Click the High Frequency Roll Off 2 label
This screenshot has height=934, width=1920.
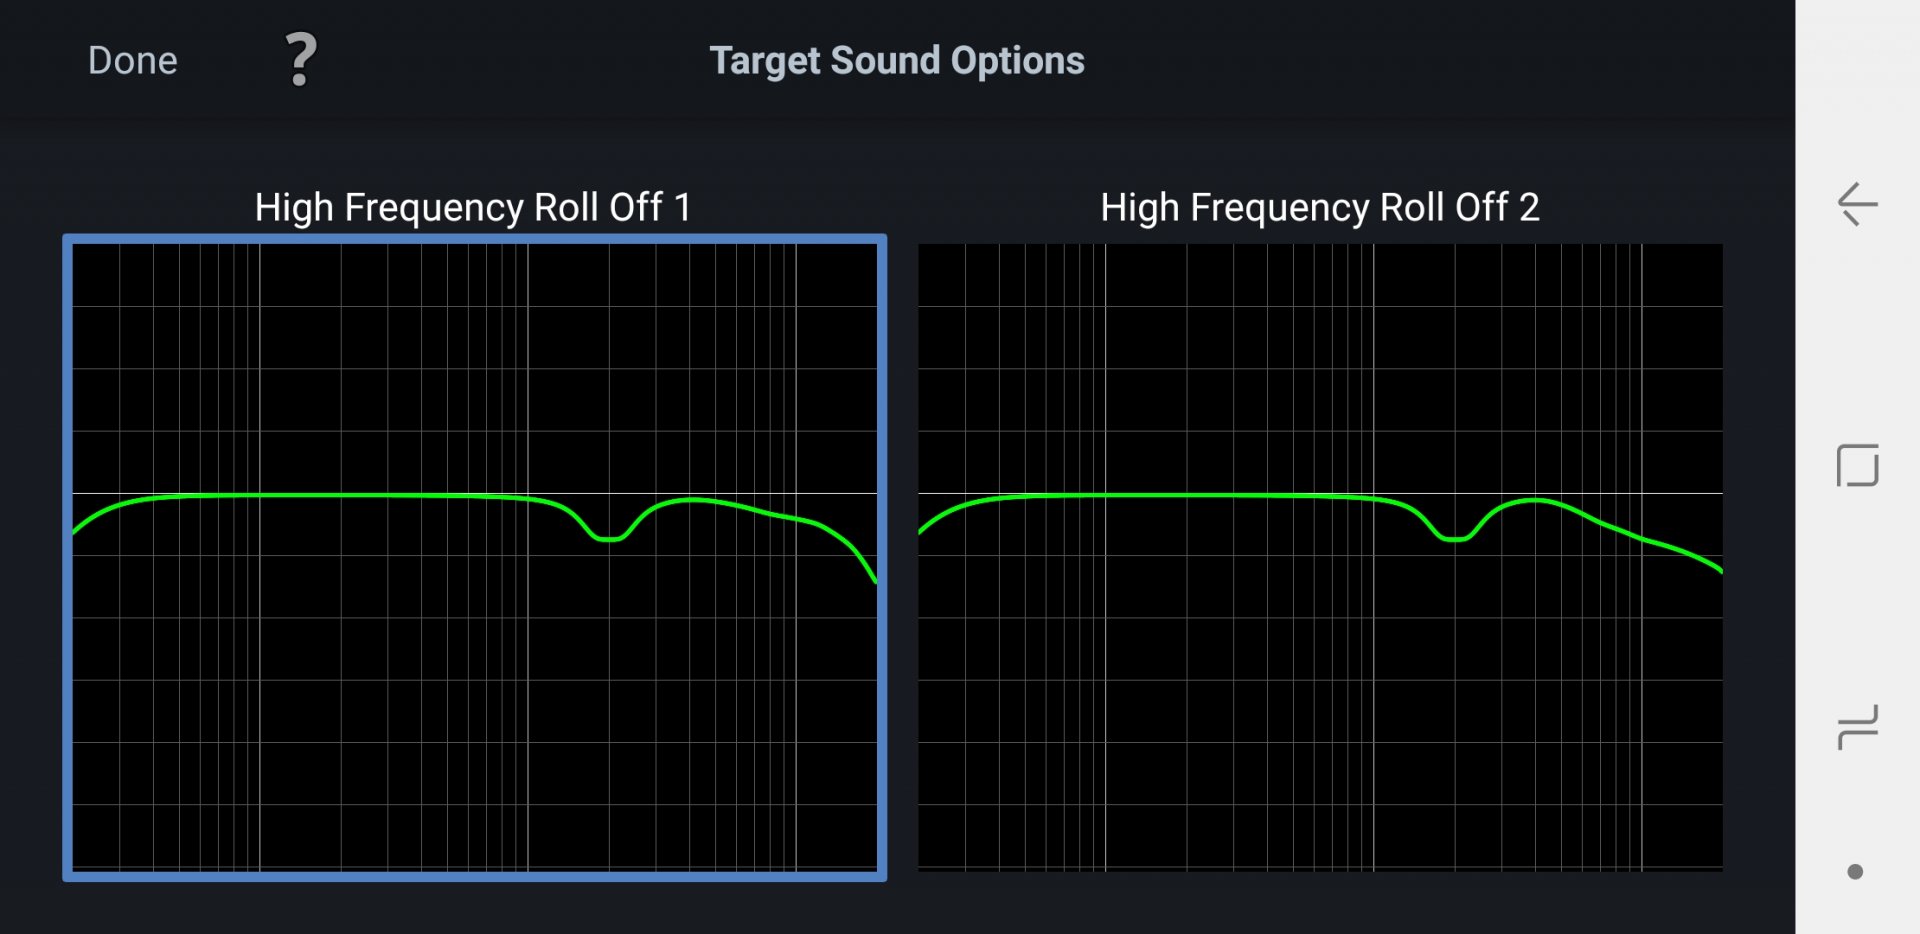(1319, 208)
